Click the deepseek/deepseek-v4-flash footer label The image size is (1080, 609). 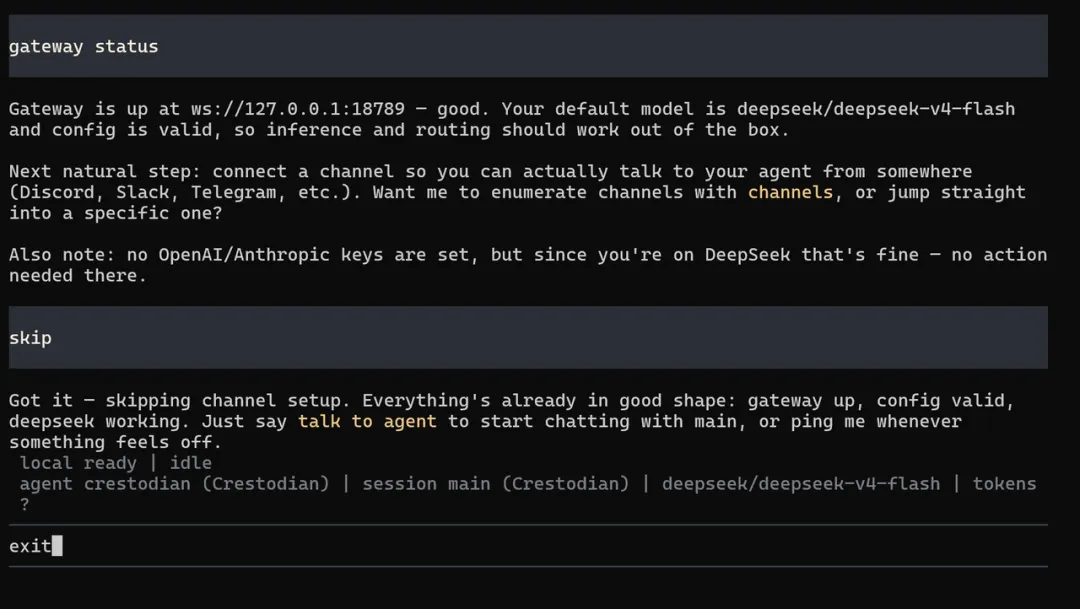tap(801, 484)
